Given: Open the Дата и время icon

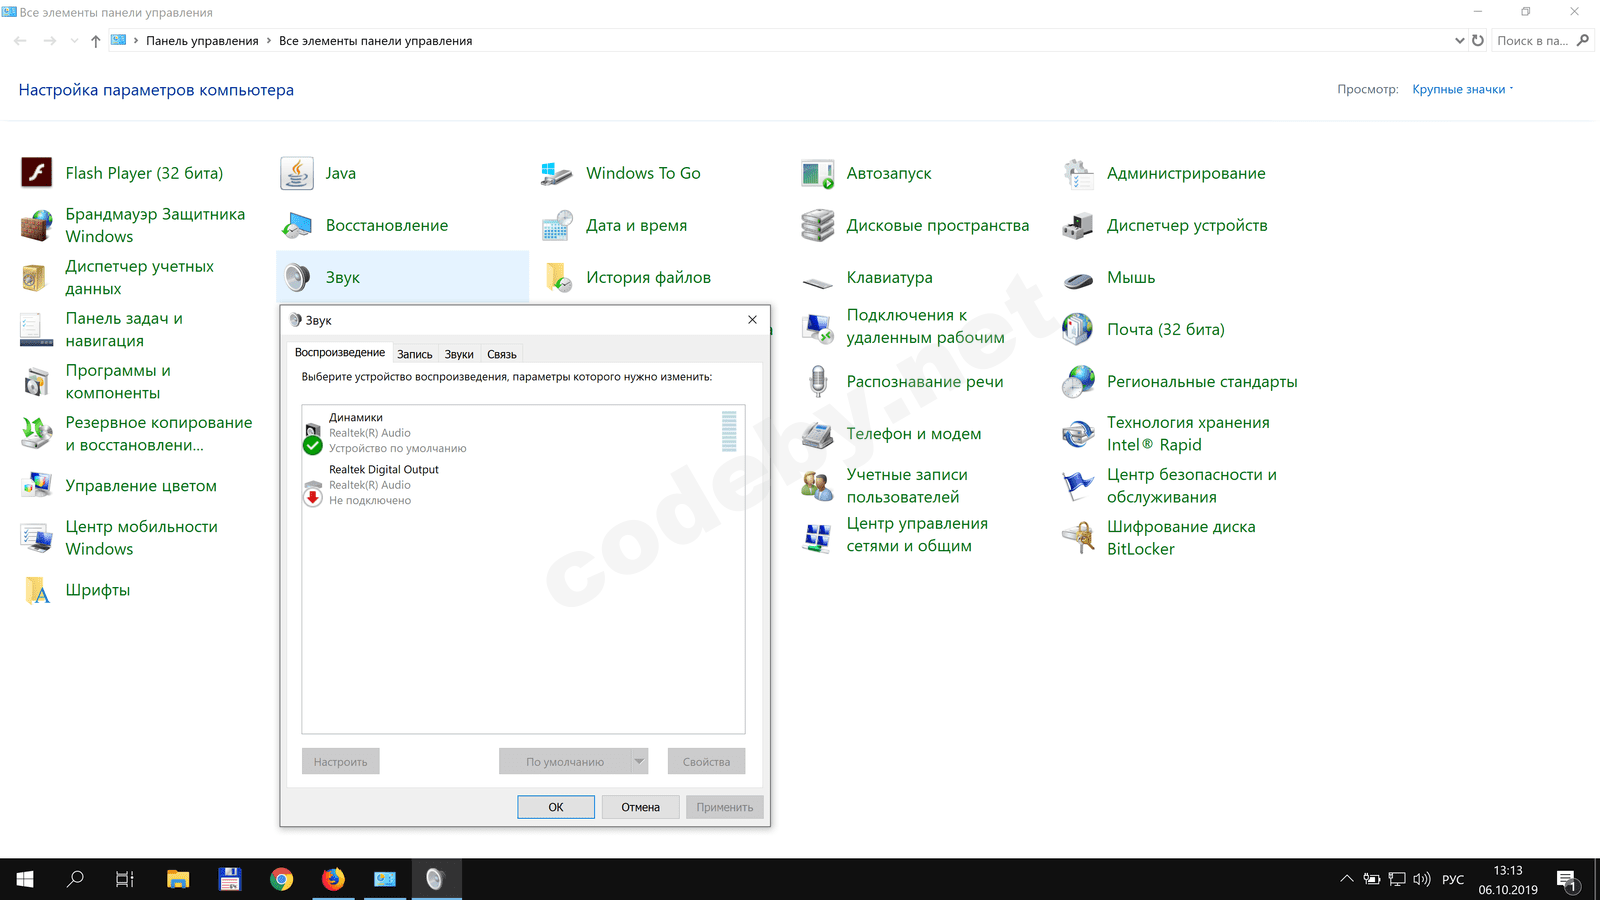Looking at the screenshot, I should (x=557, y=225).
